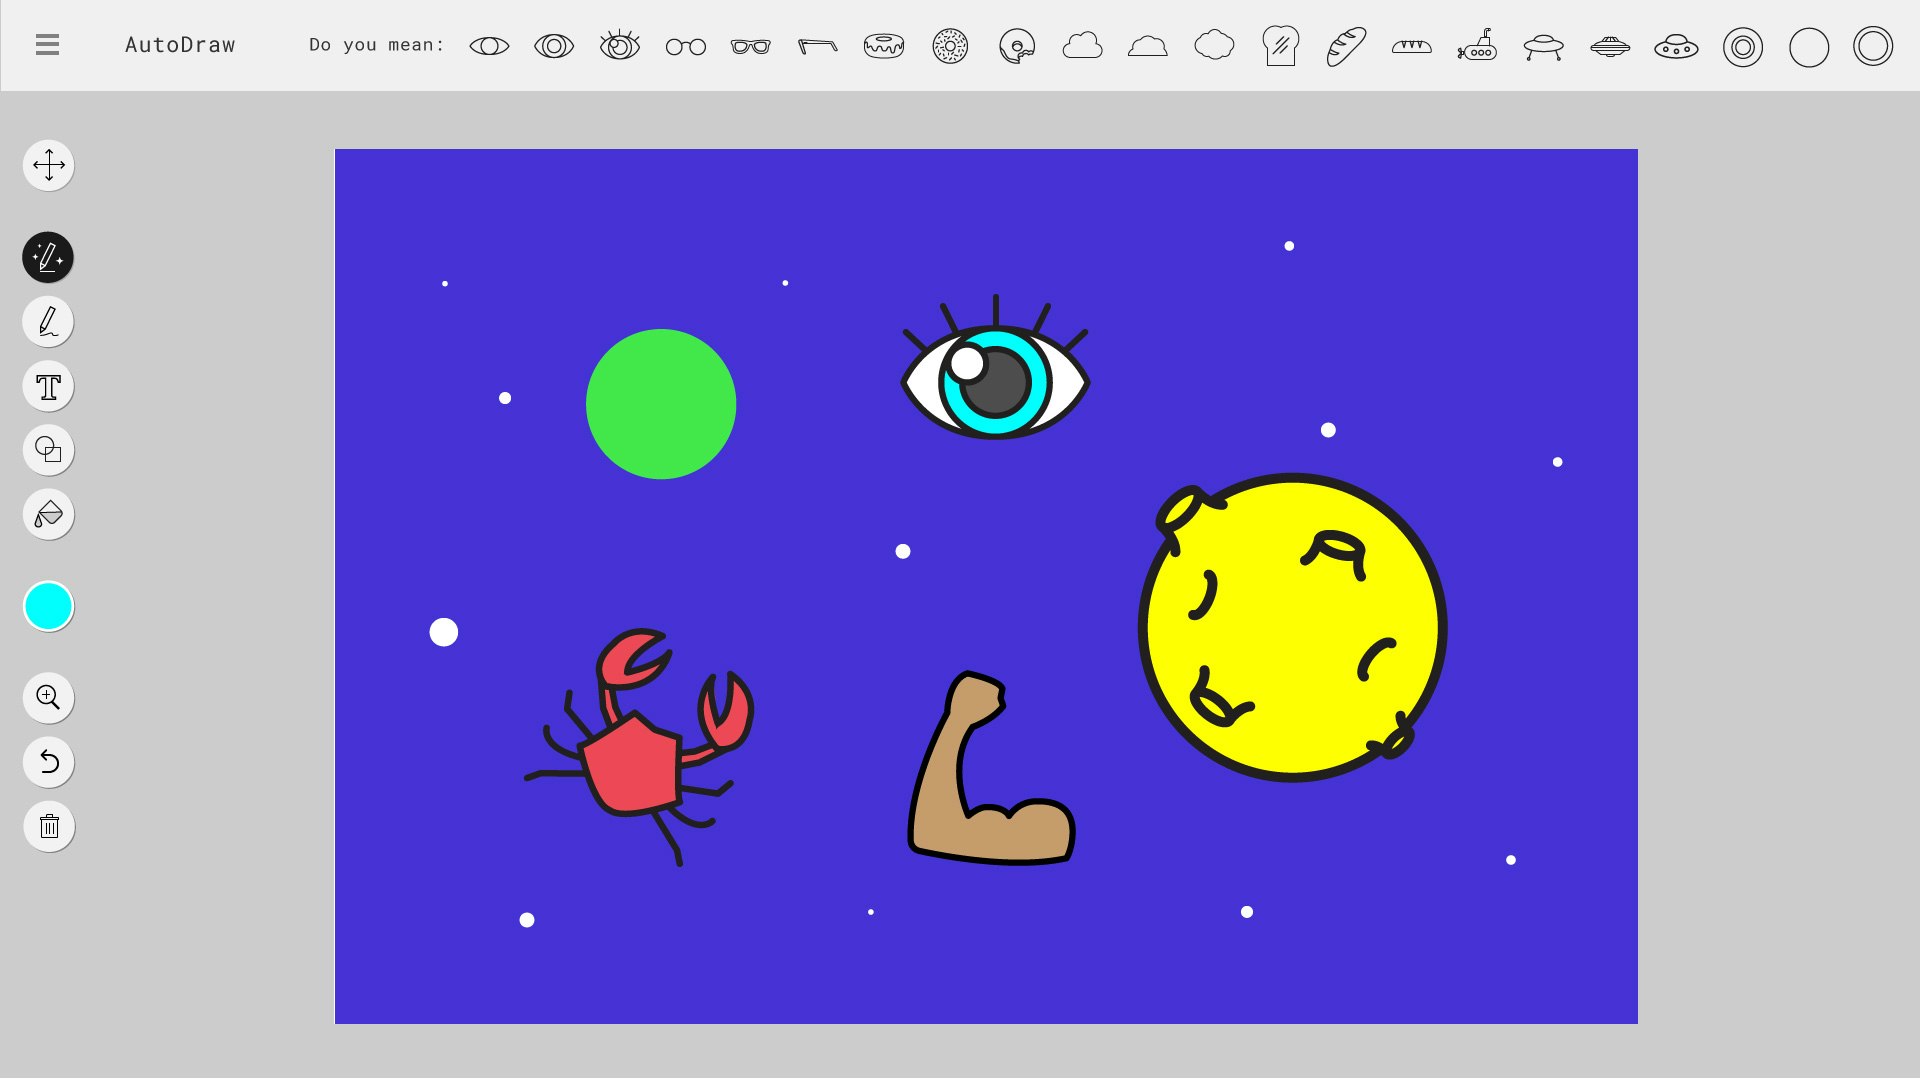This screenshot has width=1920, height=1080.
Task: Select the Move and Select tool
Action: click(48, 164)
